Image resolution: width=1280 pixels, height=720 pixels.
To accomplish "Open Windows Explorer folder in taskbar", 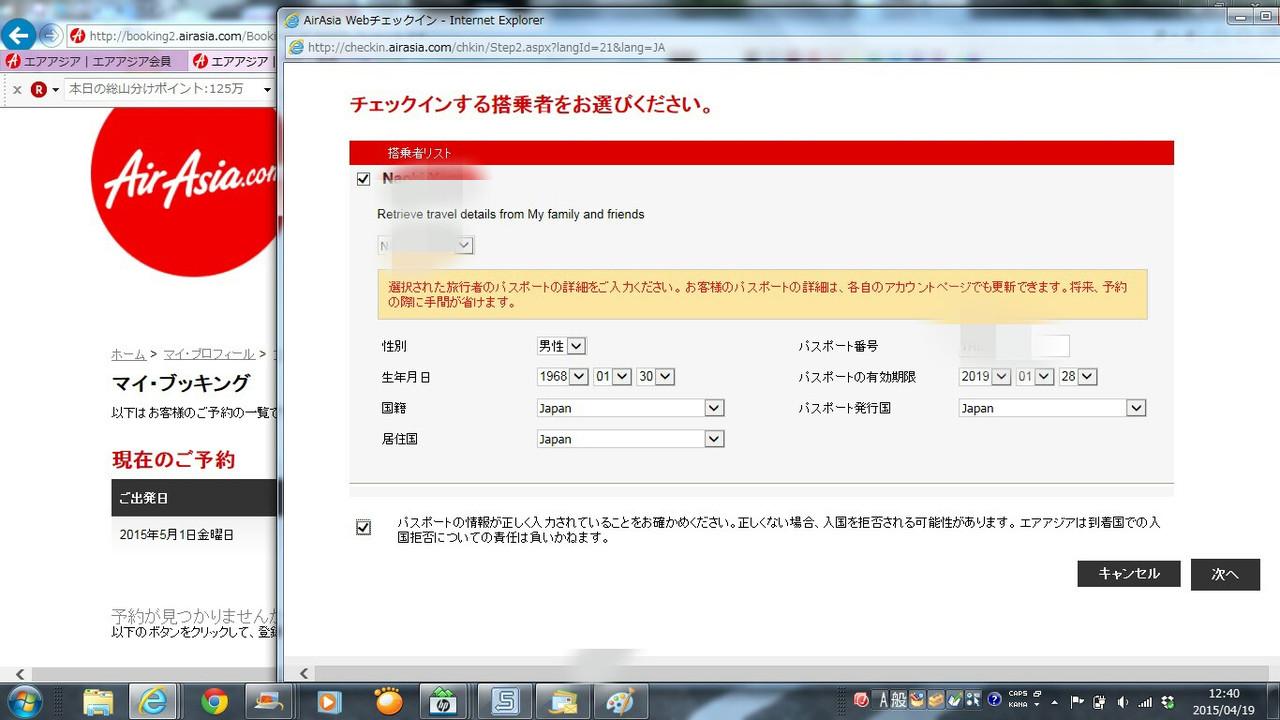I will pyautogui.click(x=98, y=702).
